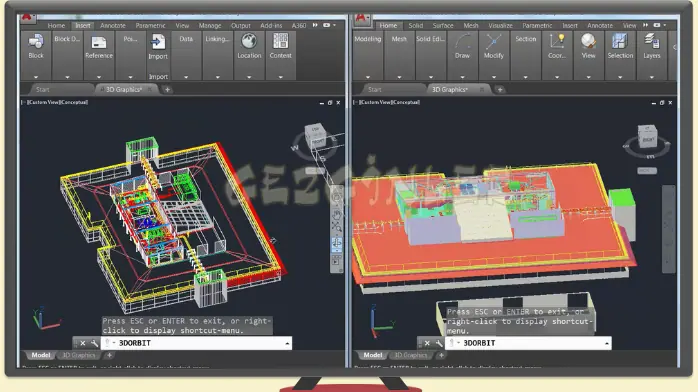
Task: Expand the Section panel dropdown
Action: [526, 77]
